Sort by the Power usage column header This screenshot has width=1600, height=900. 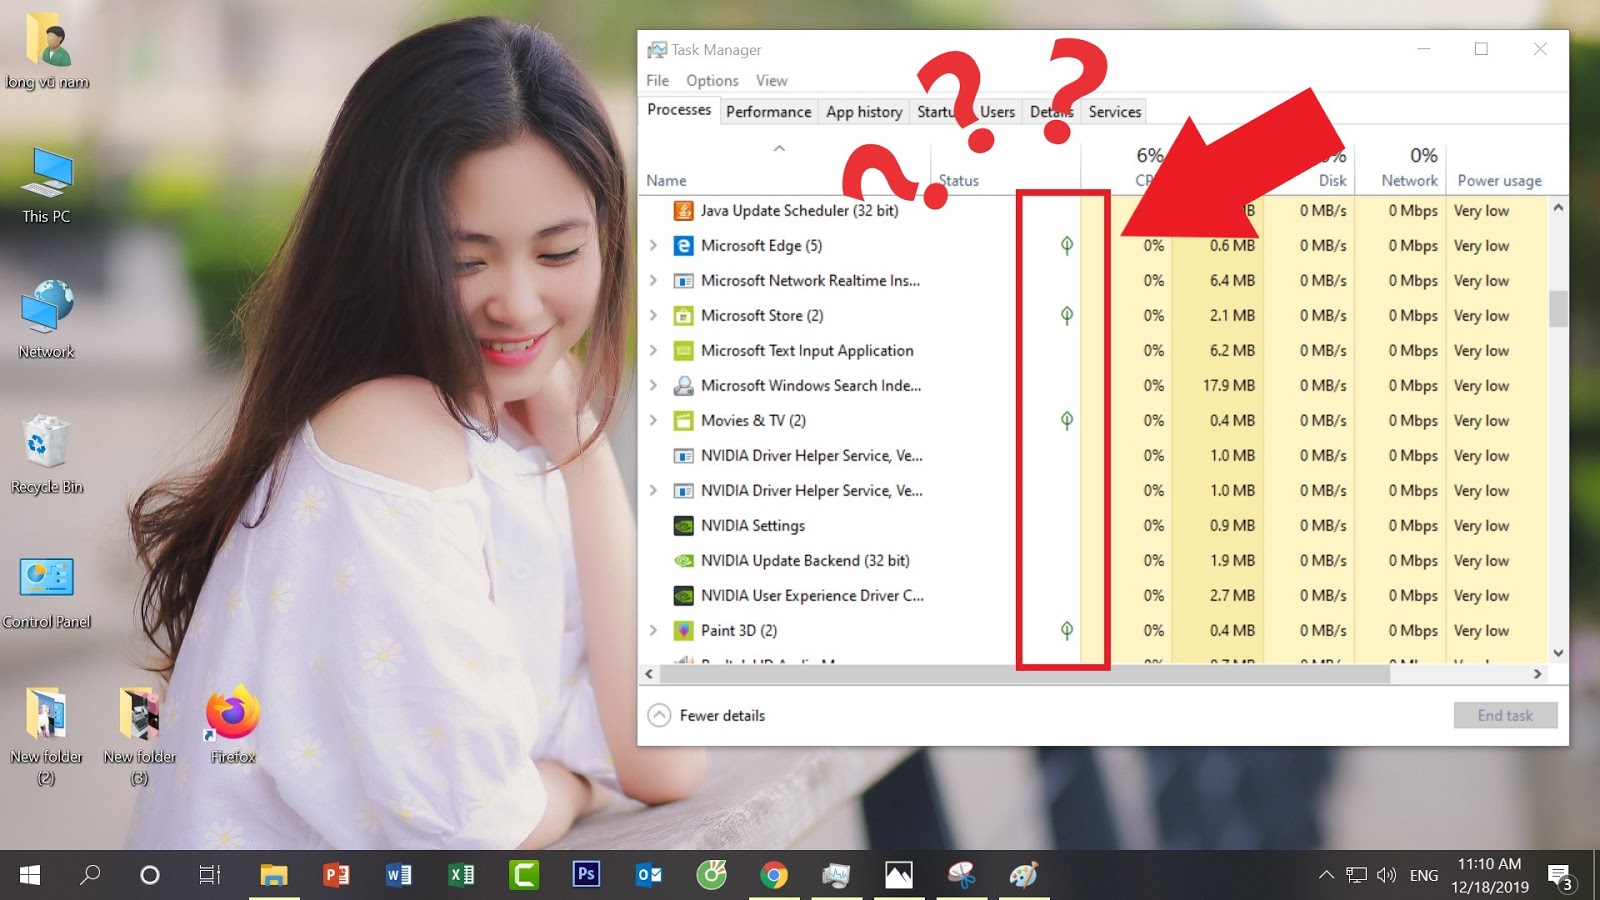click(x=1499, y=181)
